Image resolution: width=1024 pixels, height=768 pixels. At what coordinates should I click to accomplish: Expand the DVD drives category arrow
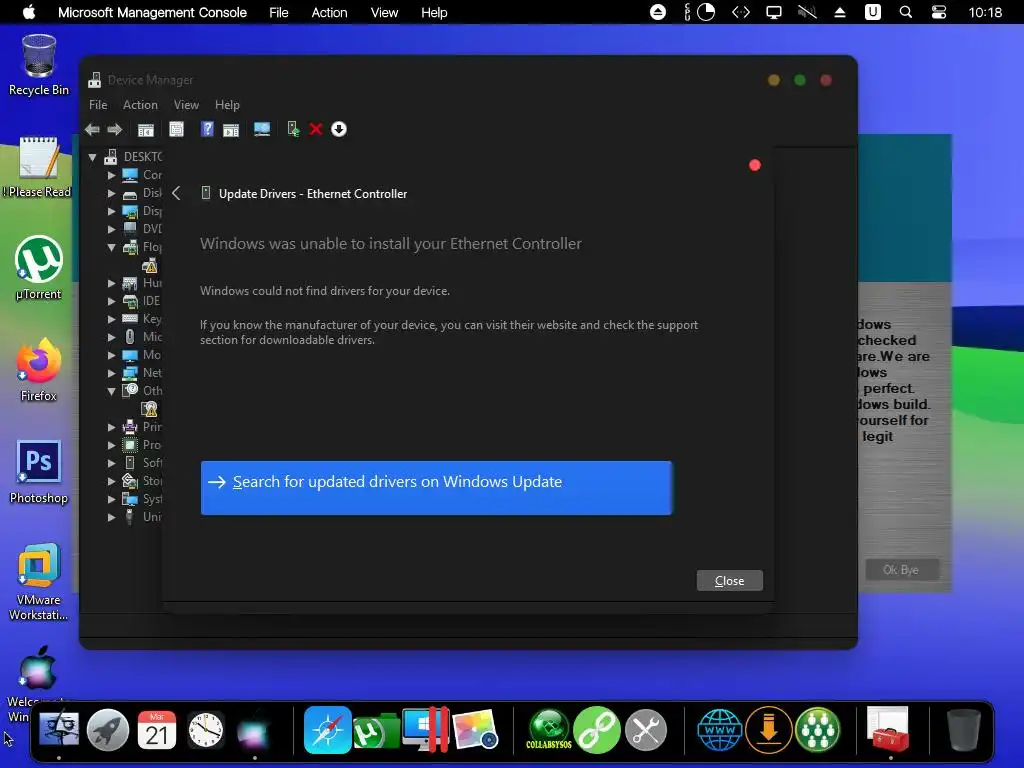[x=111, y=229]
